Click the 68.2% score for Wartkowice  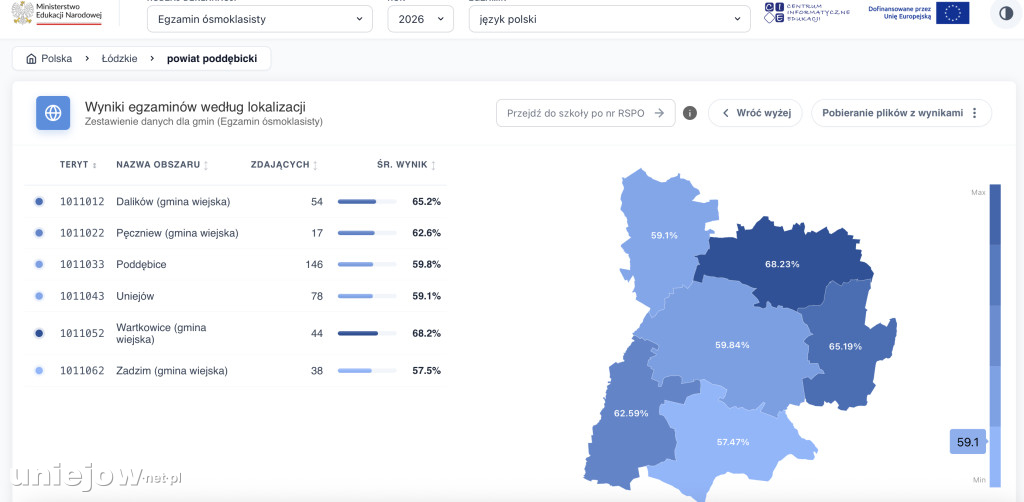[426, 333]
